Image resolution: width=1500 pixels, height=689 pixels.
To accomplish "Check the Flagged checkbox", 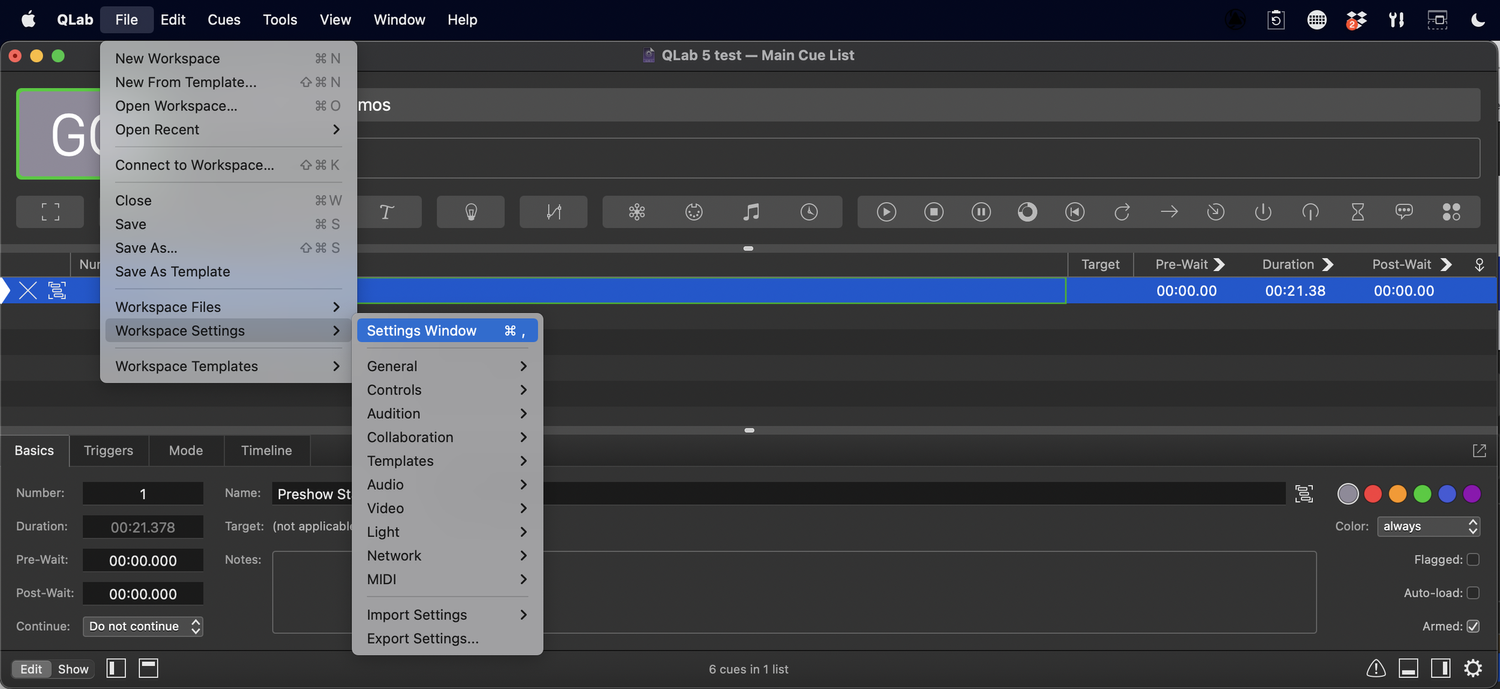I will [1474, 559].
